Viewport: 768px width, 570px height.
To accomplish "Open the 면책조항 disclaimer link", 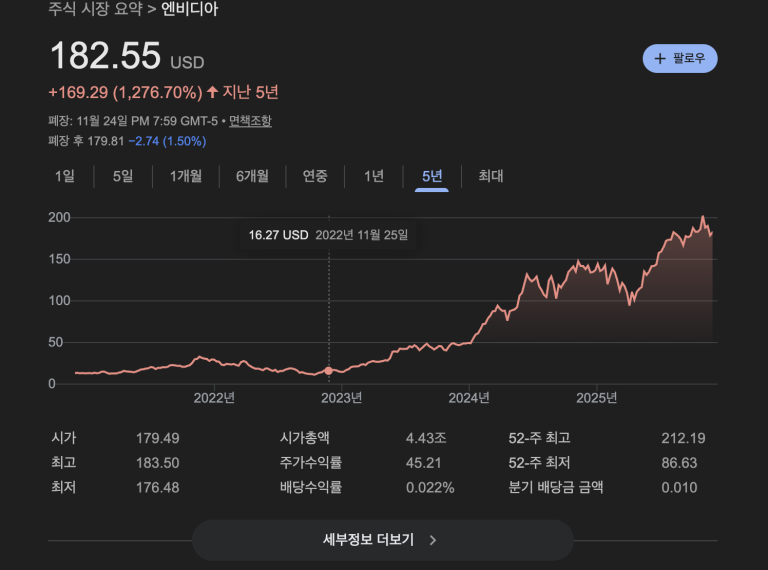I will 250,121.
